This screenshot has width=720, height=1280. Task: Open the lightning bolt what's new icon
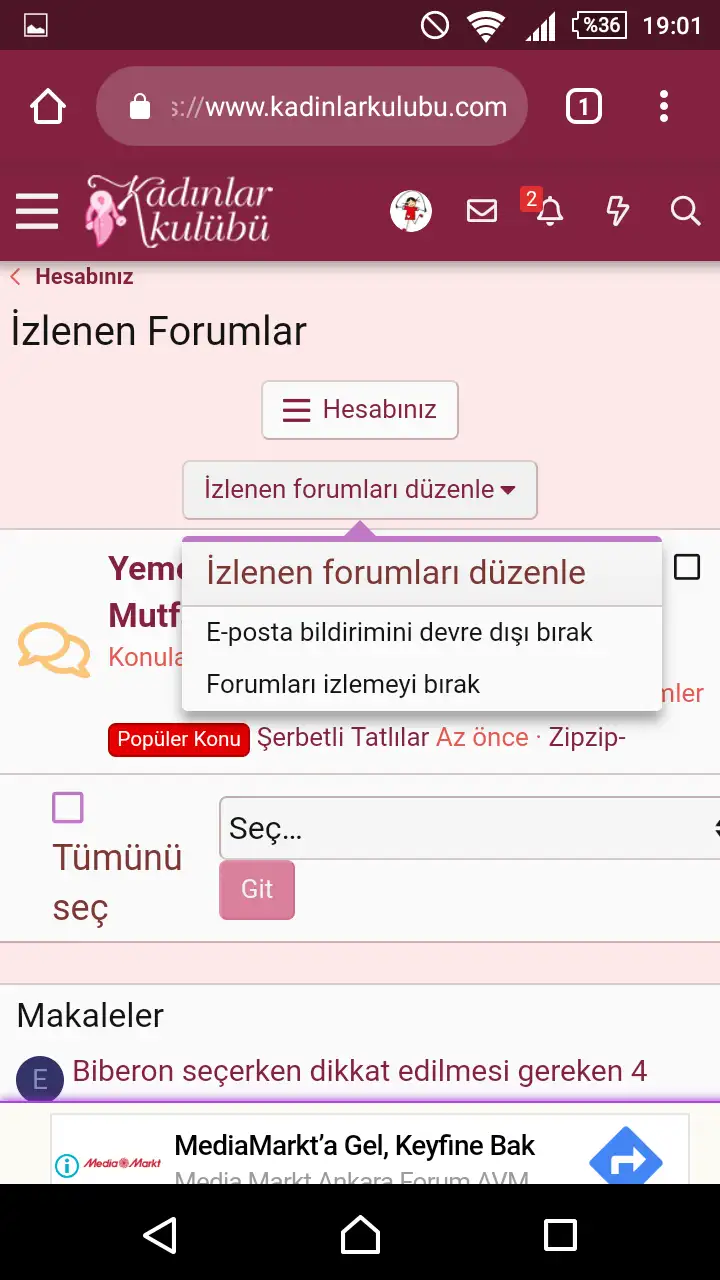coord(618,211)
